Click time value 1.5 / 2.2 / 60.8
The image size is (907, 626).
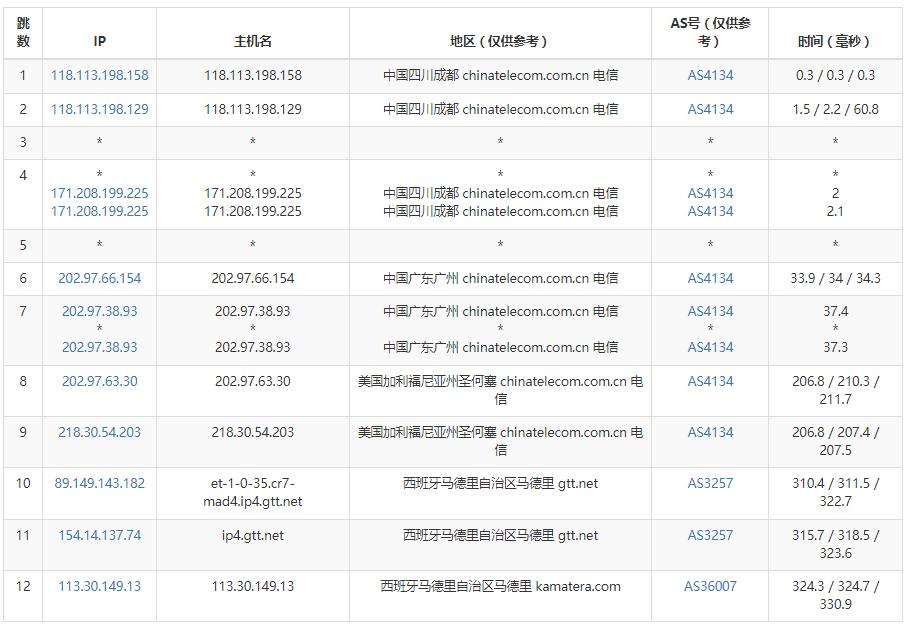(x=835, y=109)
